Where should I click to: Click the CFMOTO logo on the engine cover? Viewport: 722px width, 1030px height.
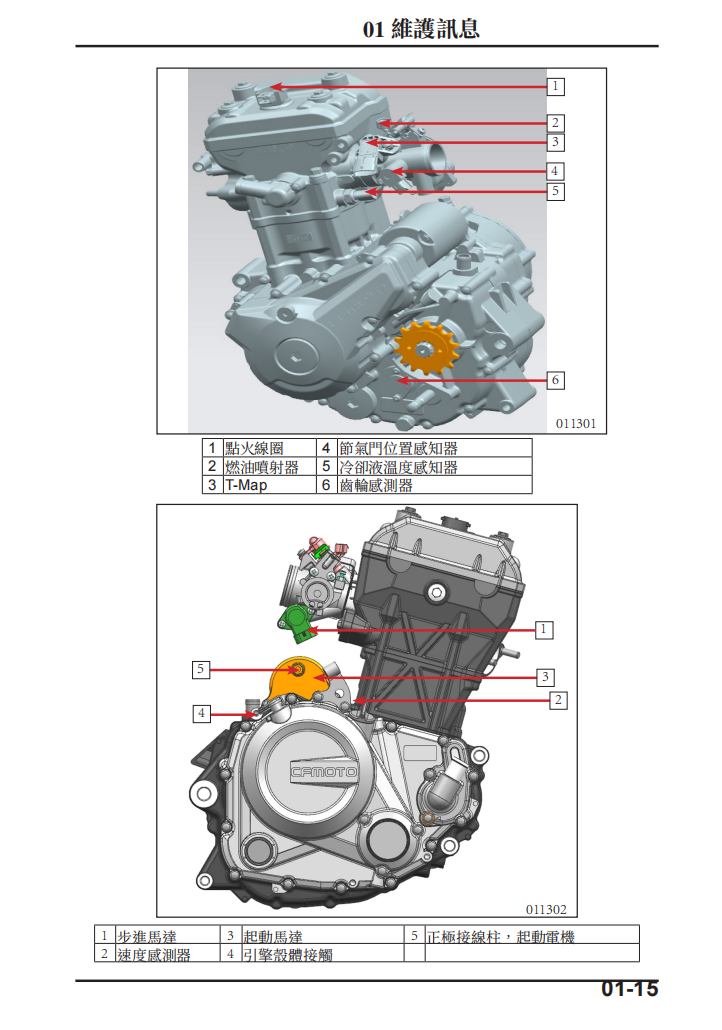tap(324, 771)
